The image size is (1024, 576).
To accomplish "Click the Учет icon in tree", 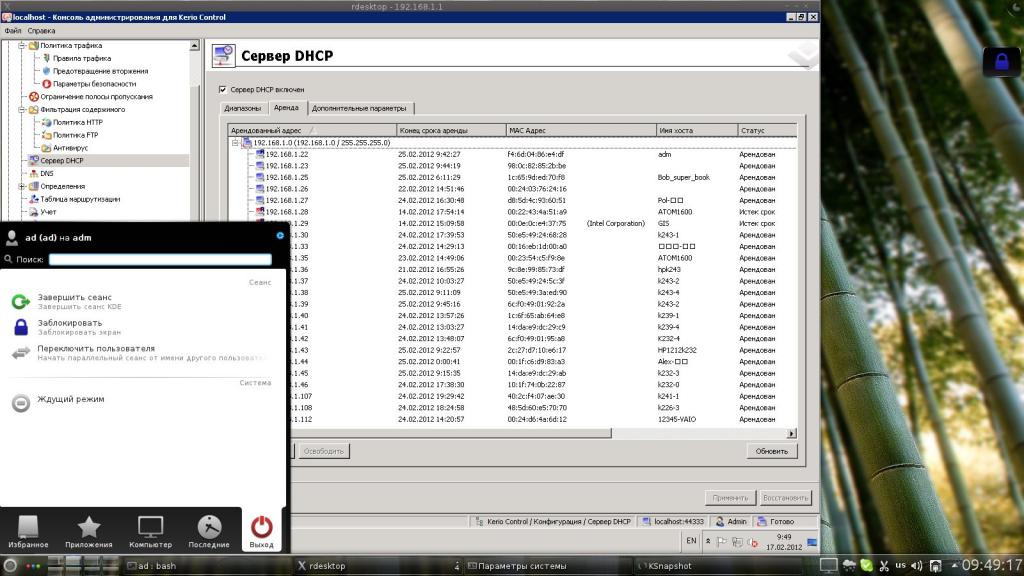I will [x=34, y=212].
